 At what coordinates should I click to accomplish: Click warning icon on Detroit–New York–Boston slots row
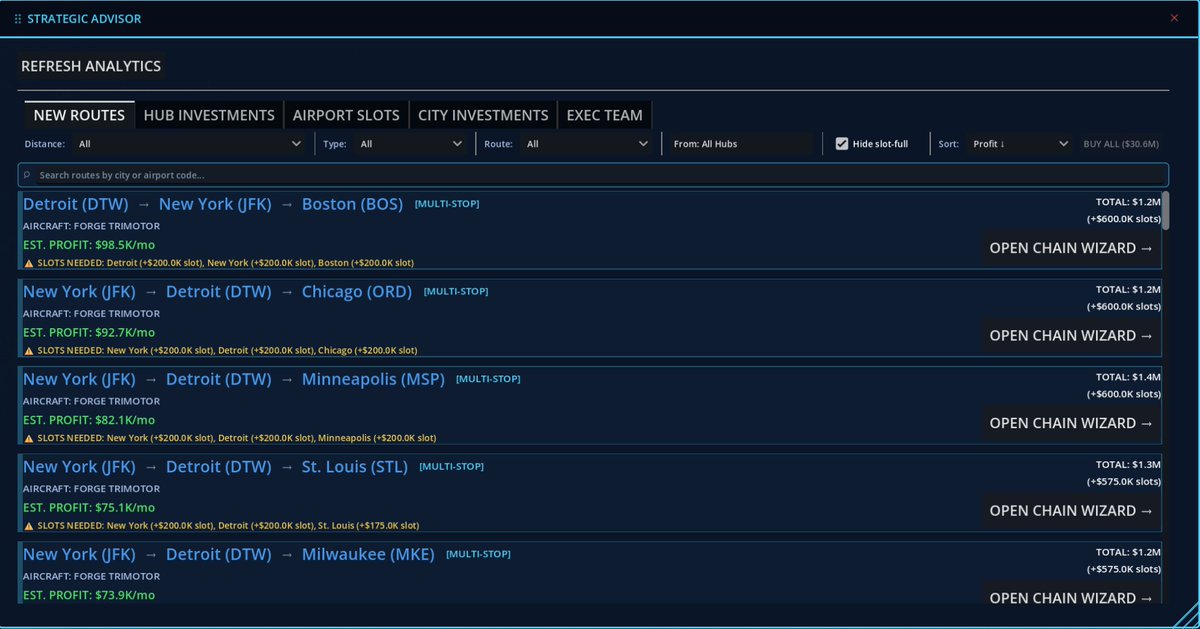[x=28, y=263]
